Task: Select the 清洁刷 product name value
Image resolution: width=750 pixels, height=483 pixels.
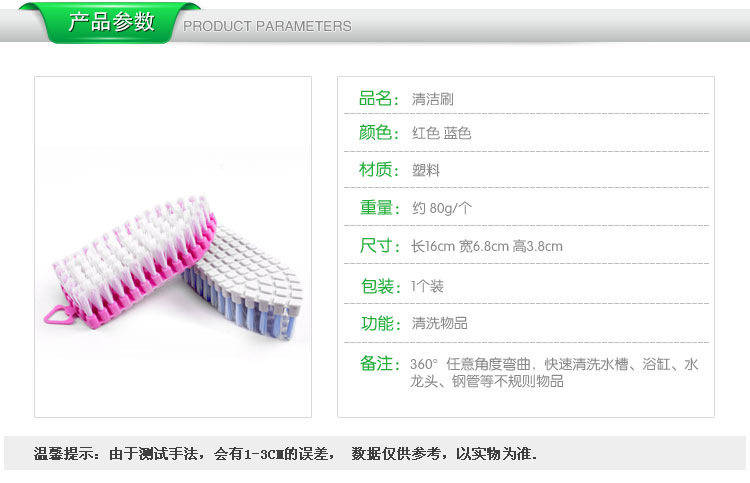Action: [x=432, y=99]
